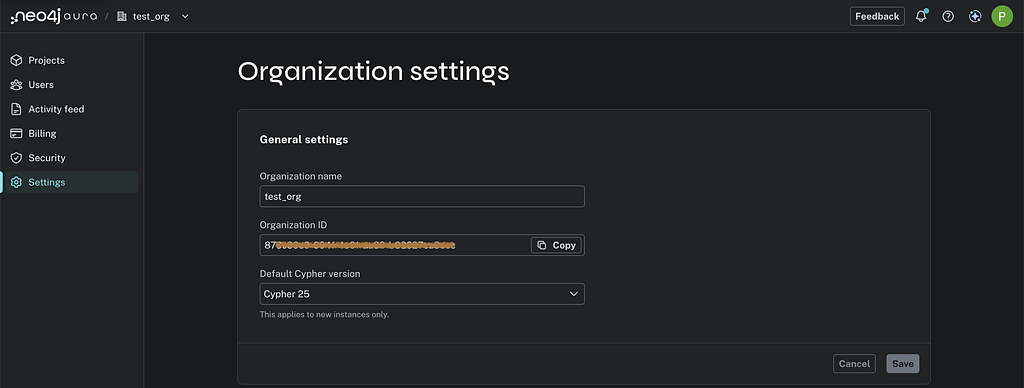Viewport: 1024px width, 388px height.
Task: Click the 'Organization name' label
Action: [300, 176]
